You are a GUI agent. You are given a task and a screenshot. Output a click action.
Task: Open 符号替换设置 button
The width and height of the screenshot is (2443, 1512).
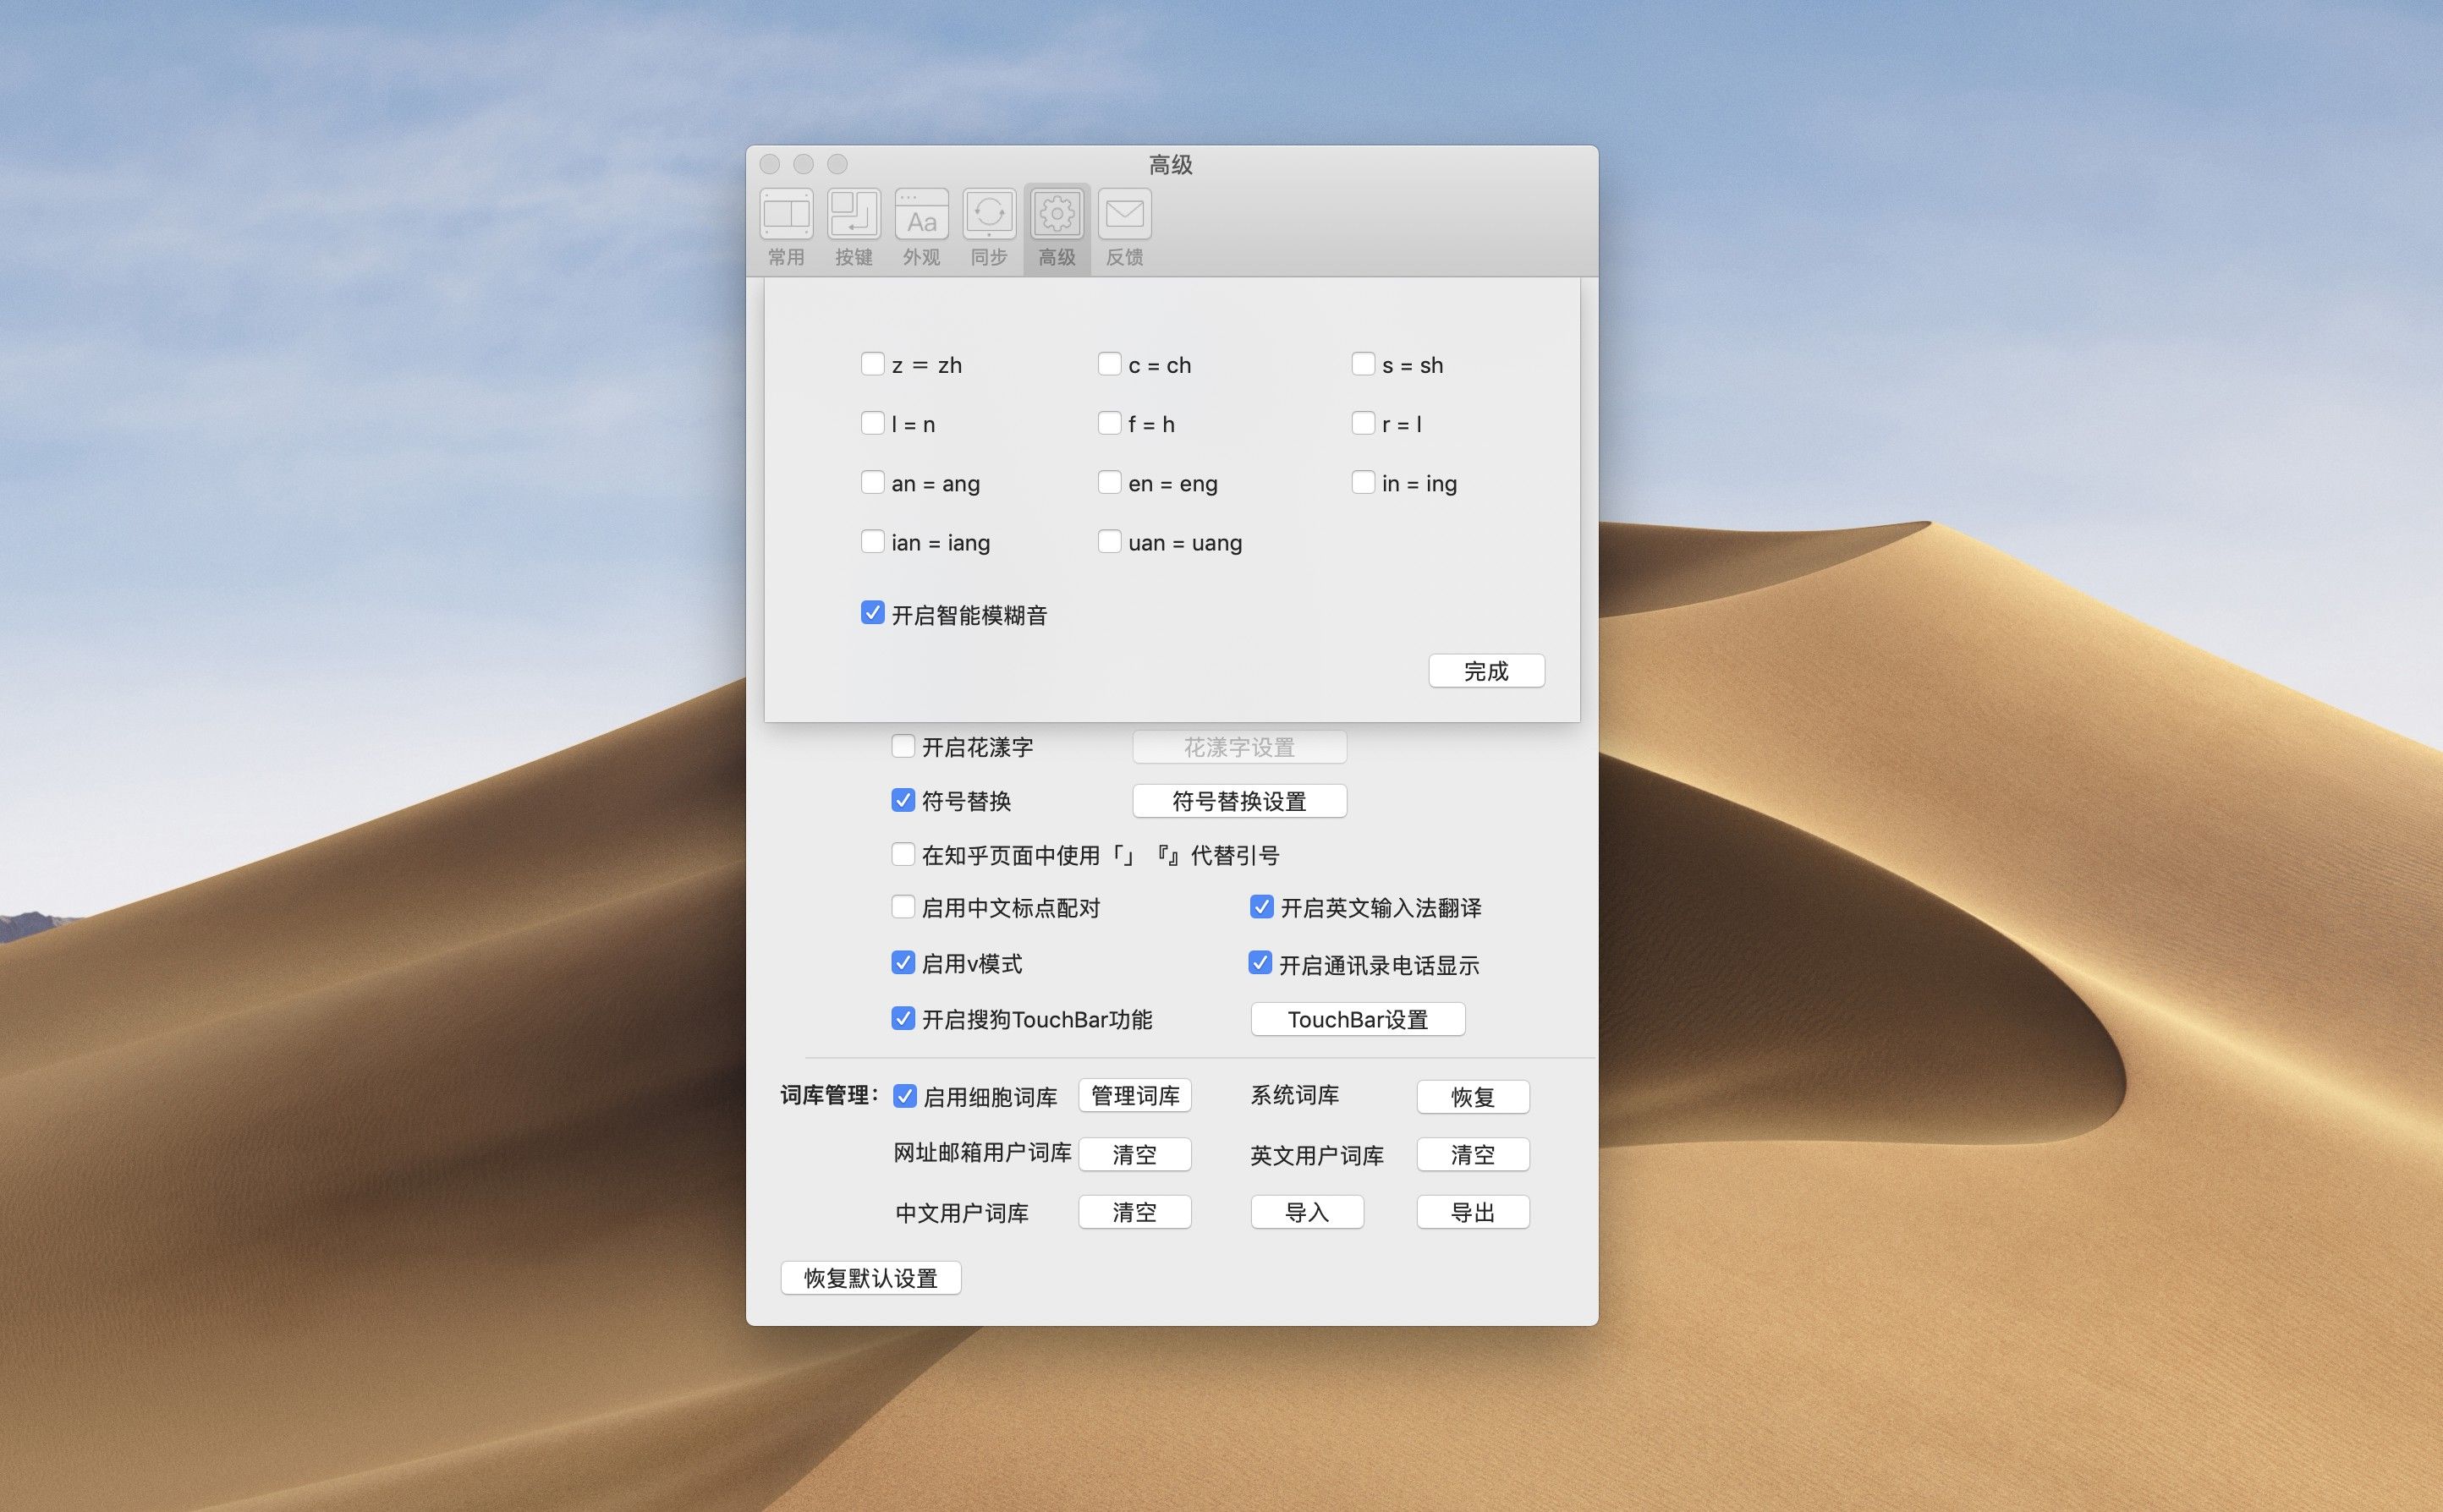coord(1239,801)
